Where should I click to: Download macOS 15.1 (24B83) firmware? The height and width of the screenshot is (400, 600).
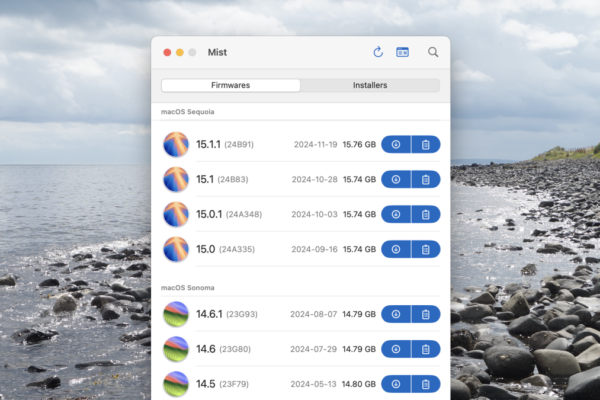point(396,179)
